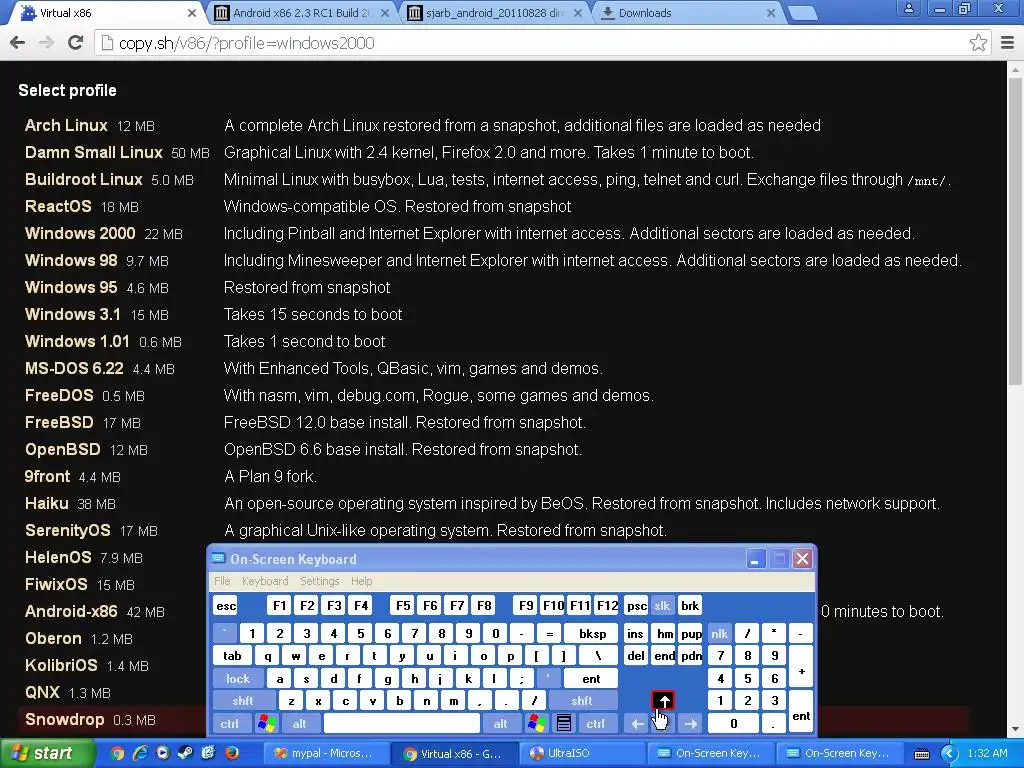Open Windows Media Player from quick launch
The image size is (1024, 768).
(x=163, y=753)
